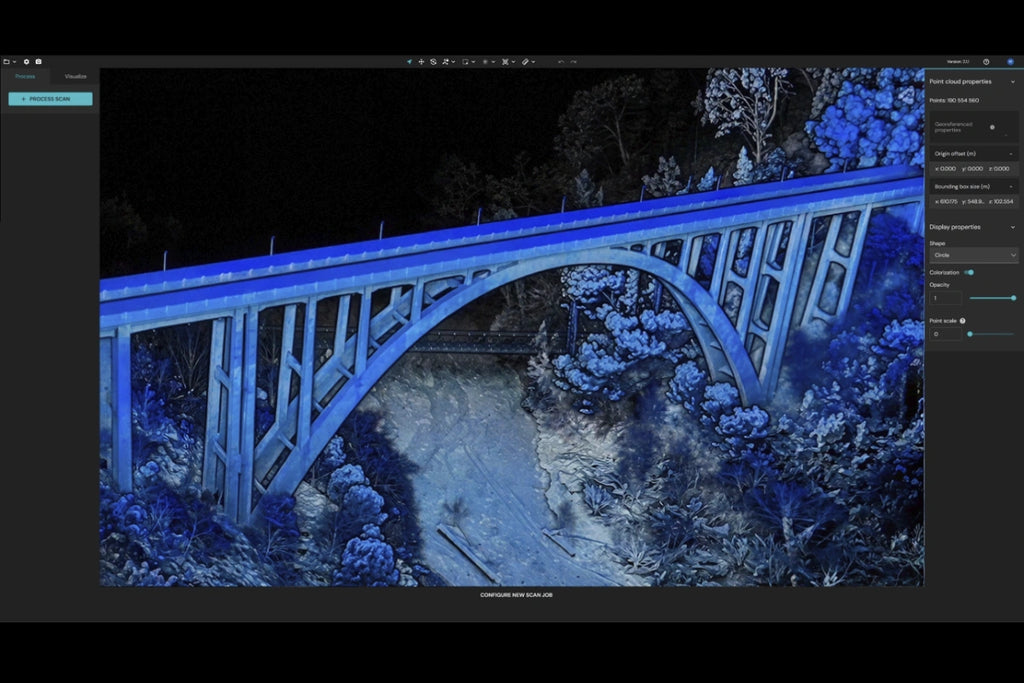Click the Opacity slider track
Screen dimensions: 1024x683
coord(992,298)
